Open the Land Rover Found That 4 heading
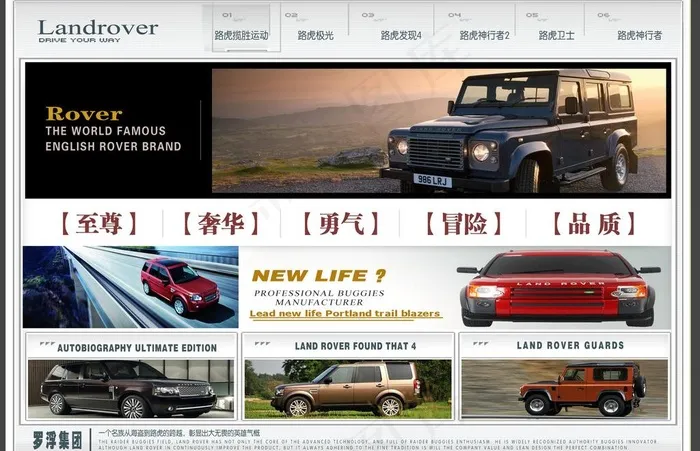Viewport: 700px width, 451px height. click(355, 346)
